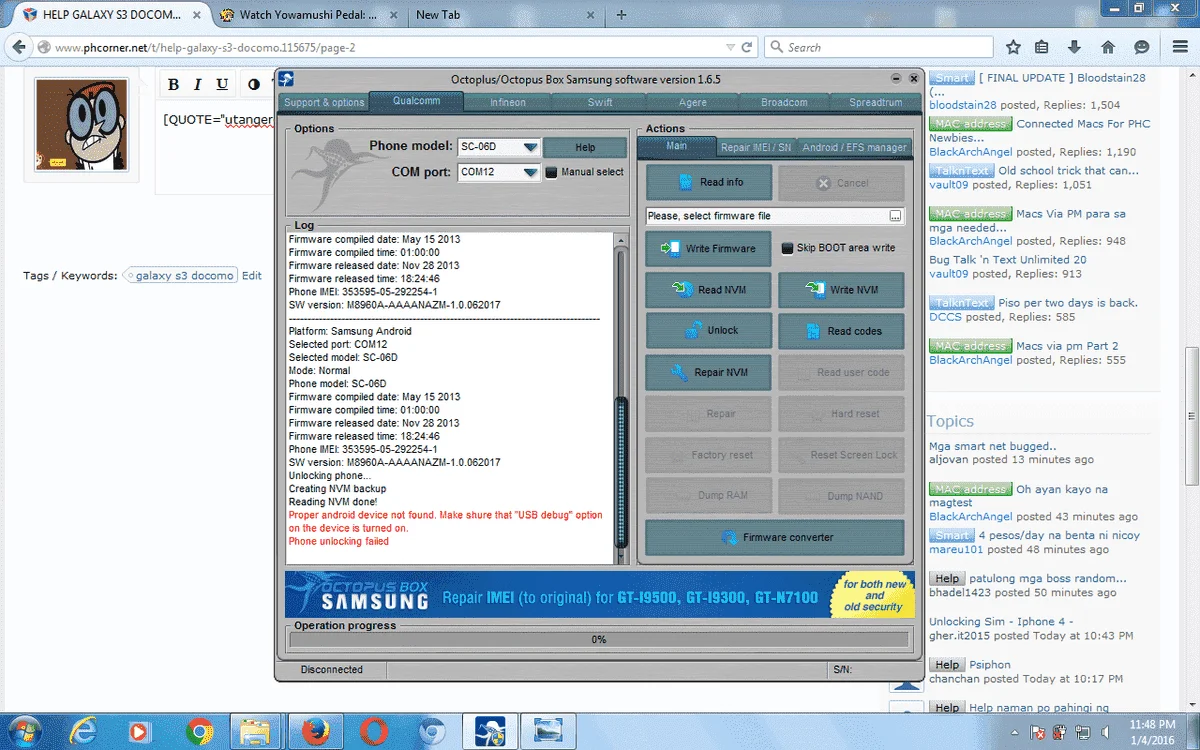Select the Broadcom tab

(784, 102)
